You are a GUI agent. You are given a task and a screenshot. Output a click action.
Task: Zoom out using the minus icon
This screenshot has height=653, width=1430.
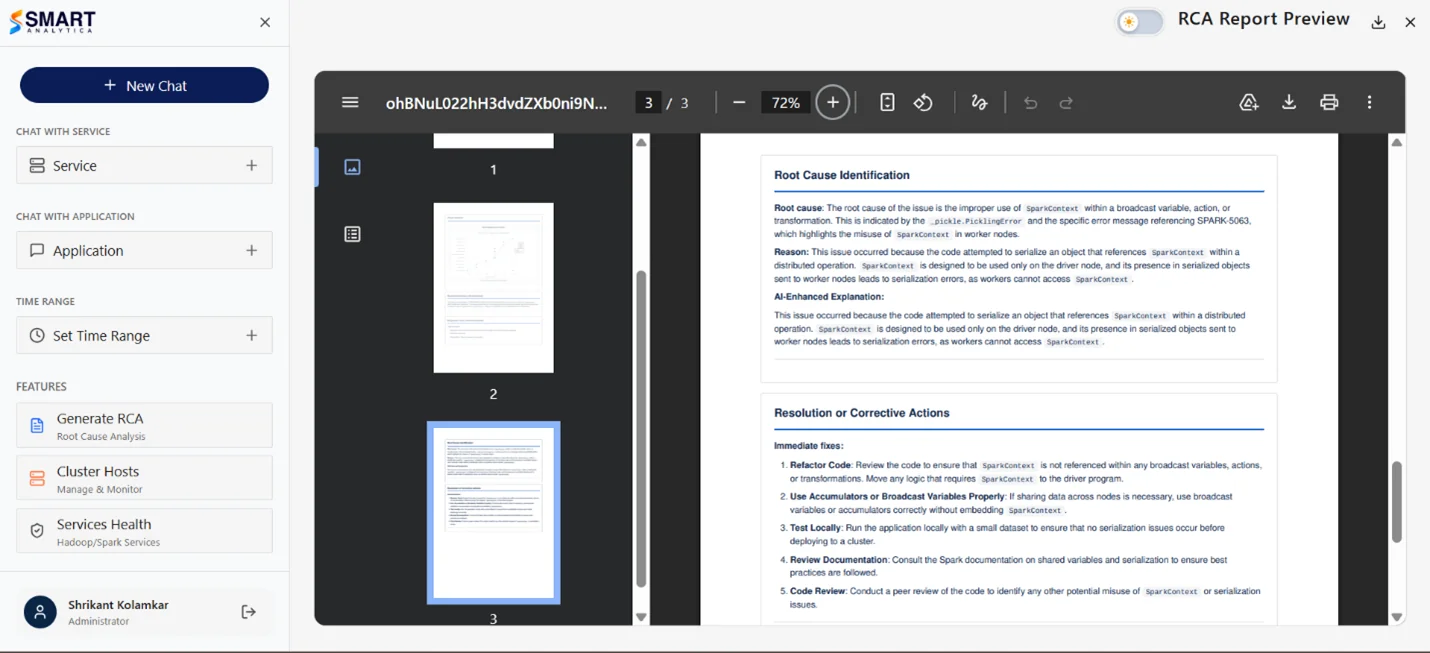tap(739, 102)
